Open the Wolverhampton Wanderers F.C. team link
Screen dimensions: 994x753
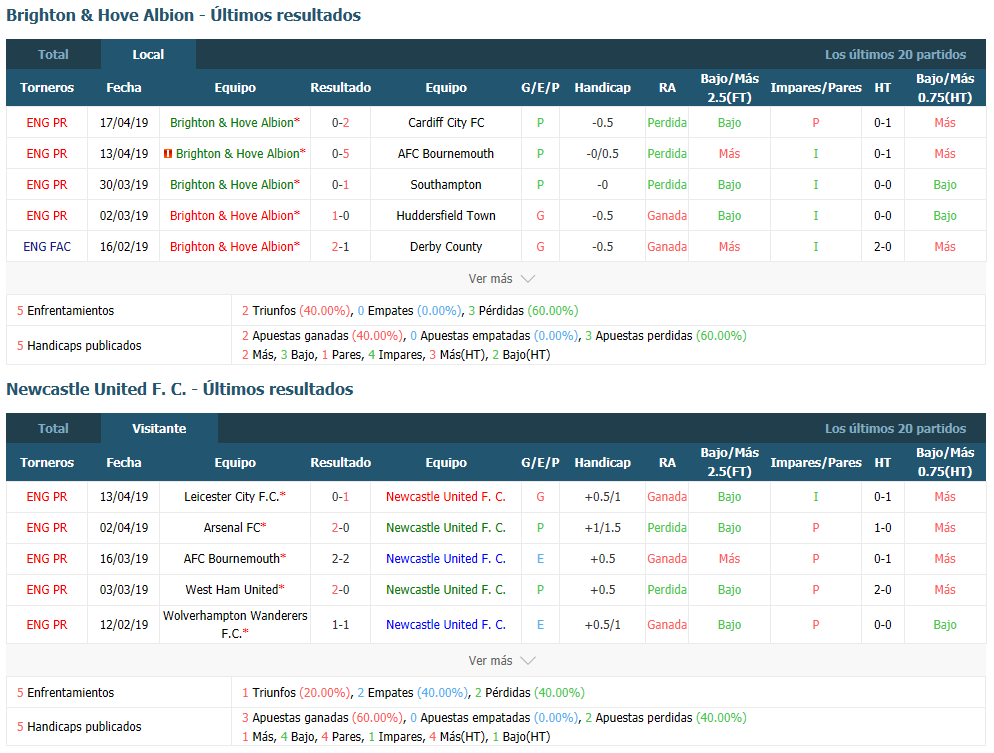click(235, 624)
